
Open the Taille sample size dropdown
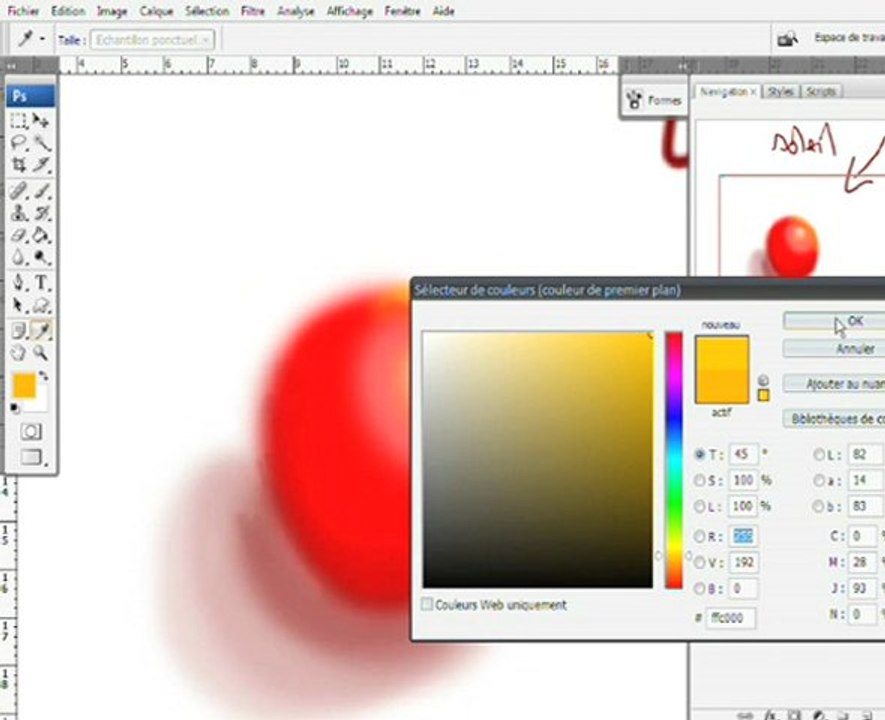152,39
